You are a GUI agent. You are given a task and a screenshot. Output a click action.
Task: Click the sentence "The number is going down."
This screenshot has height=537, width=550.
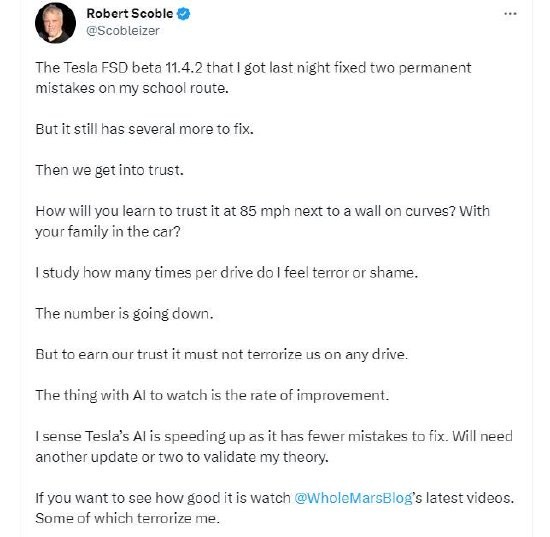pos(124,314)
